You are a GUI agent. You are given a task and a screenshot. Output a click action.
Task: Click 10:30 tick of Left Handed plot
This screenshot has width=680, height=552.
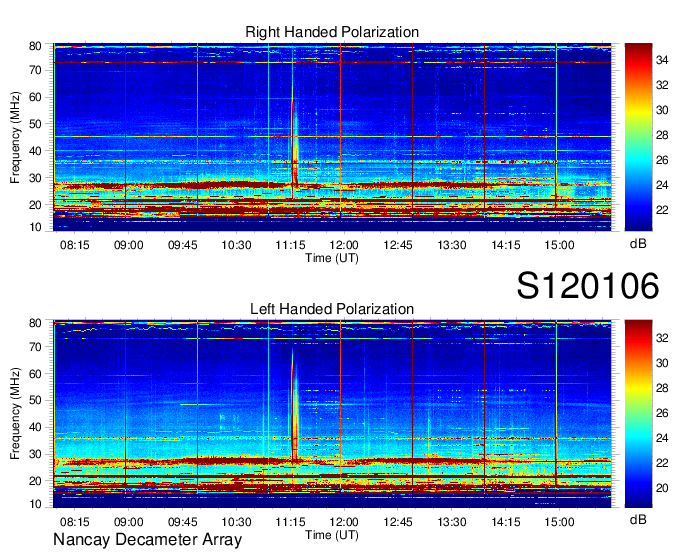[236, 522]
